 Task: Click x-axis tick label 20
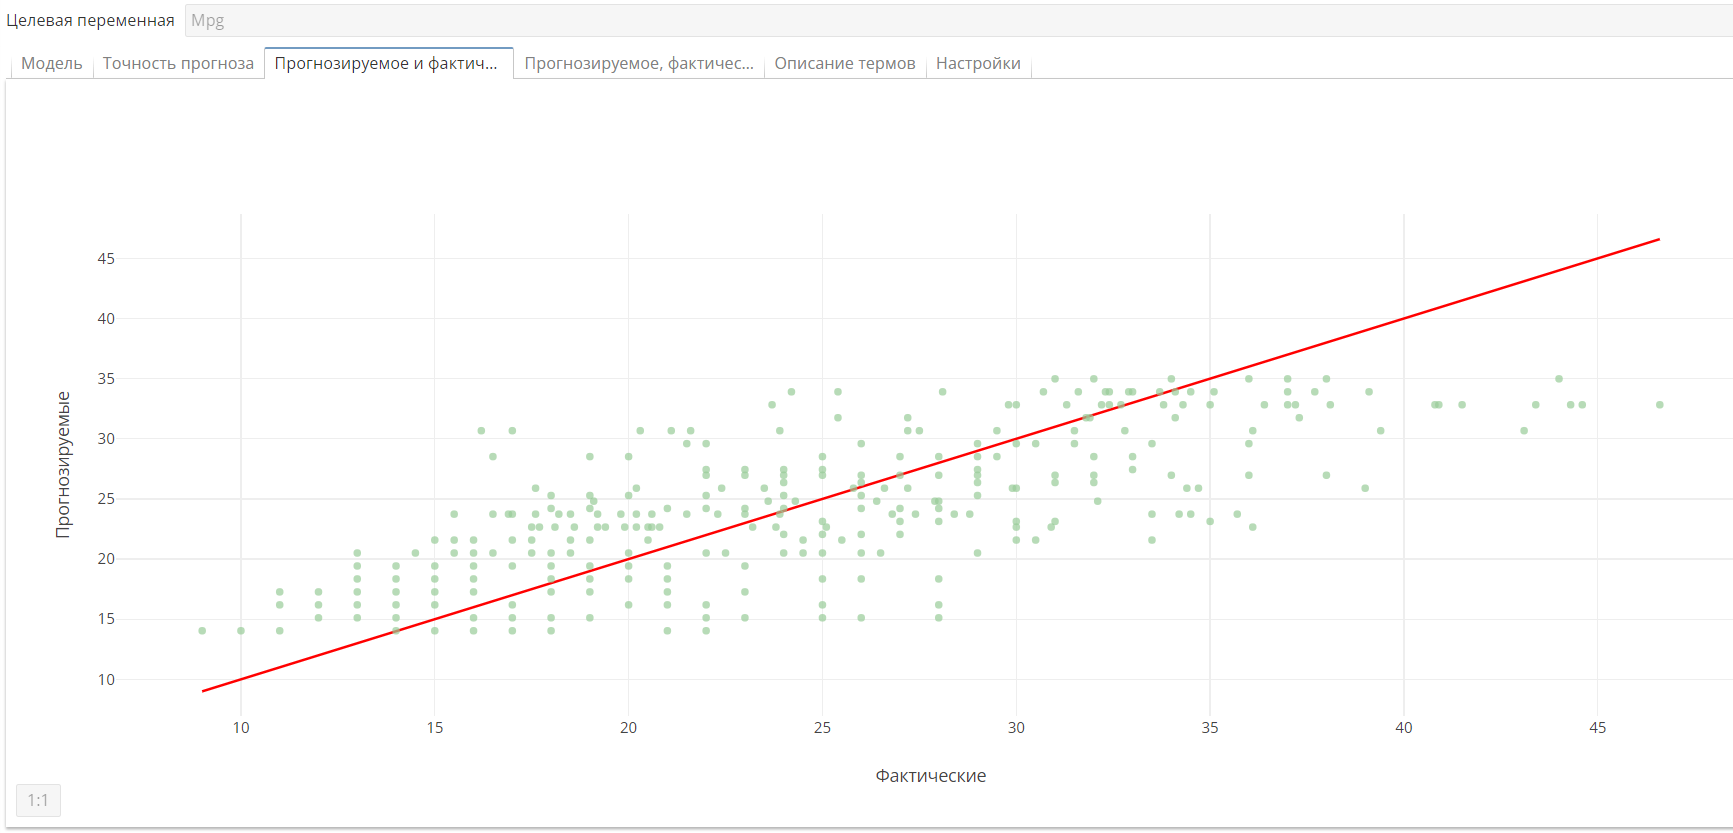point(628,728)
